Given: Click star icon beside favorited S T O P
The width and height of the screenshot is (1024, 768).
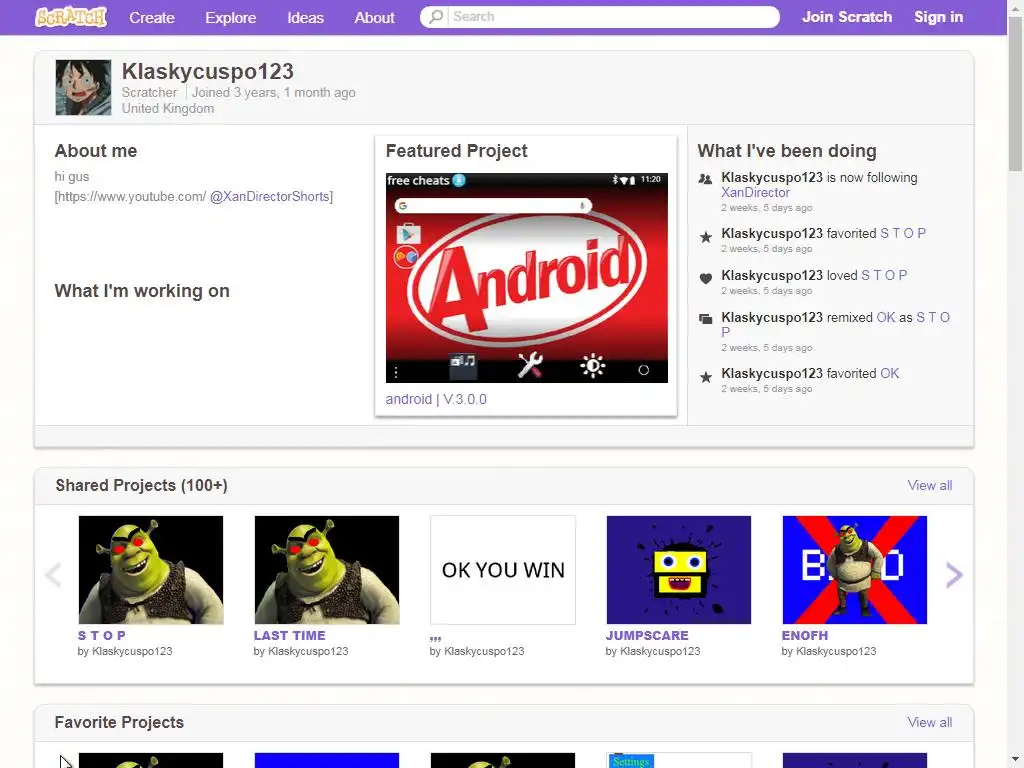Looking at the screenshot, I should pyautogui.click(x=705, y=236).
